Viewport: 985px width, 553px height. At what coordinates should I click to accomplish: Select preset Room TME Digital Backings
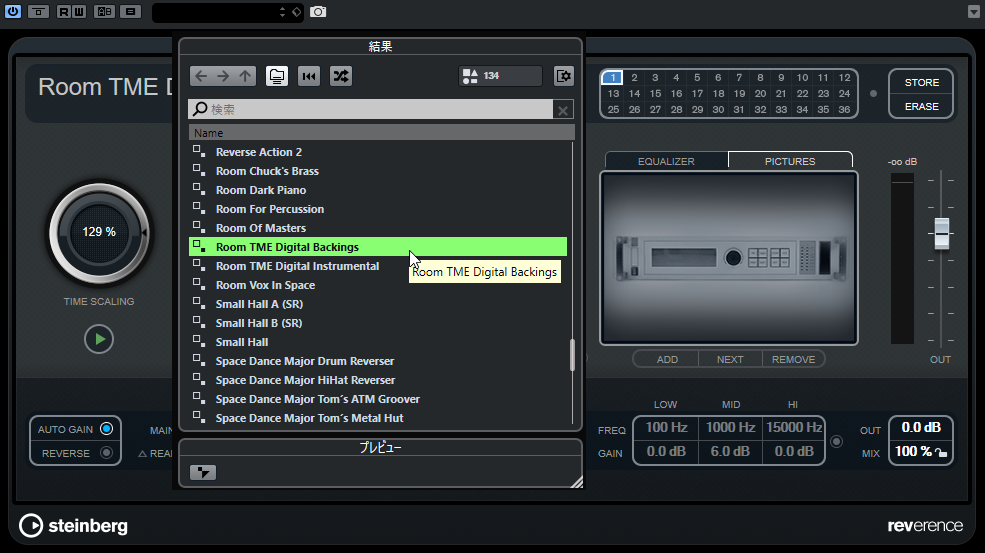point(378,247)
